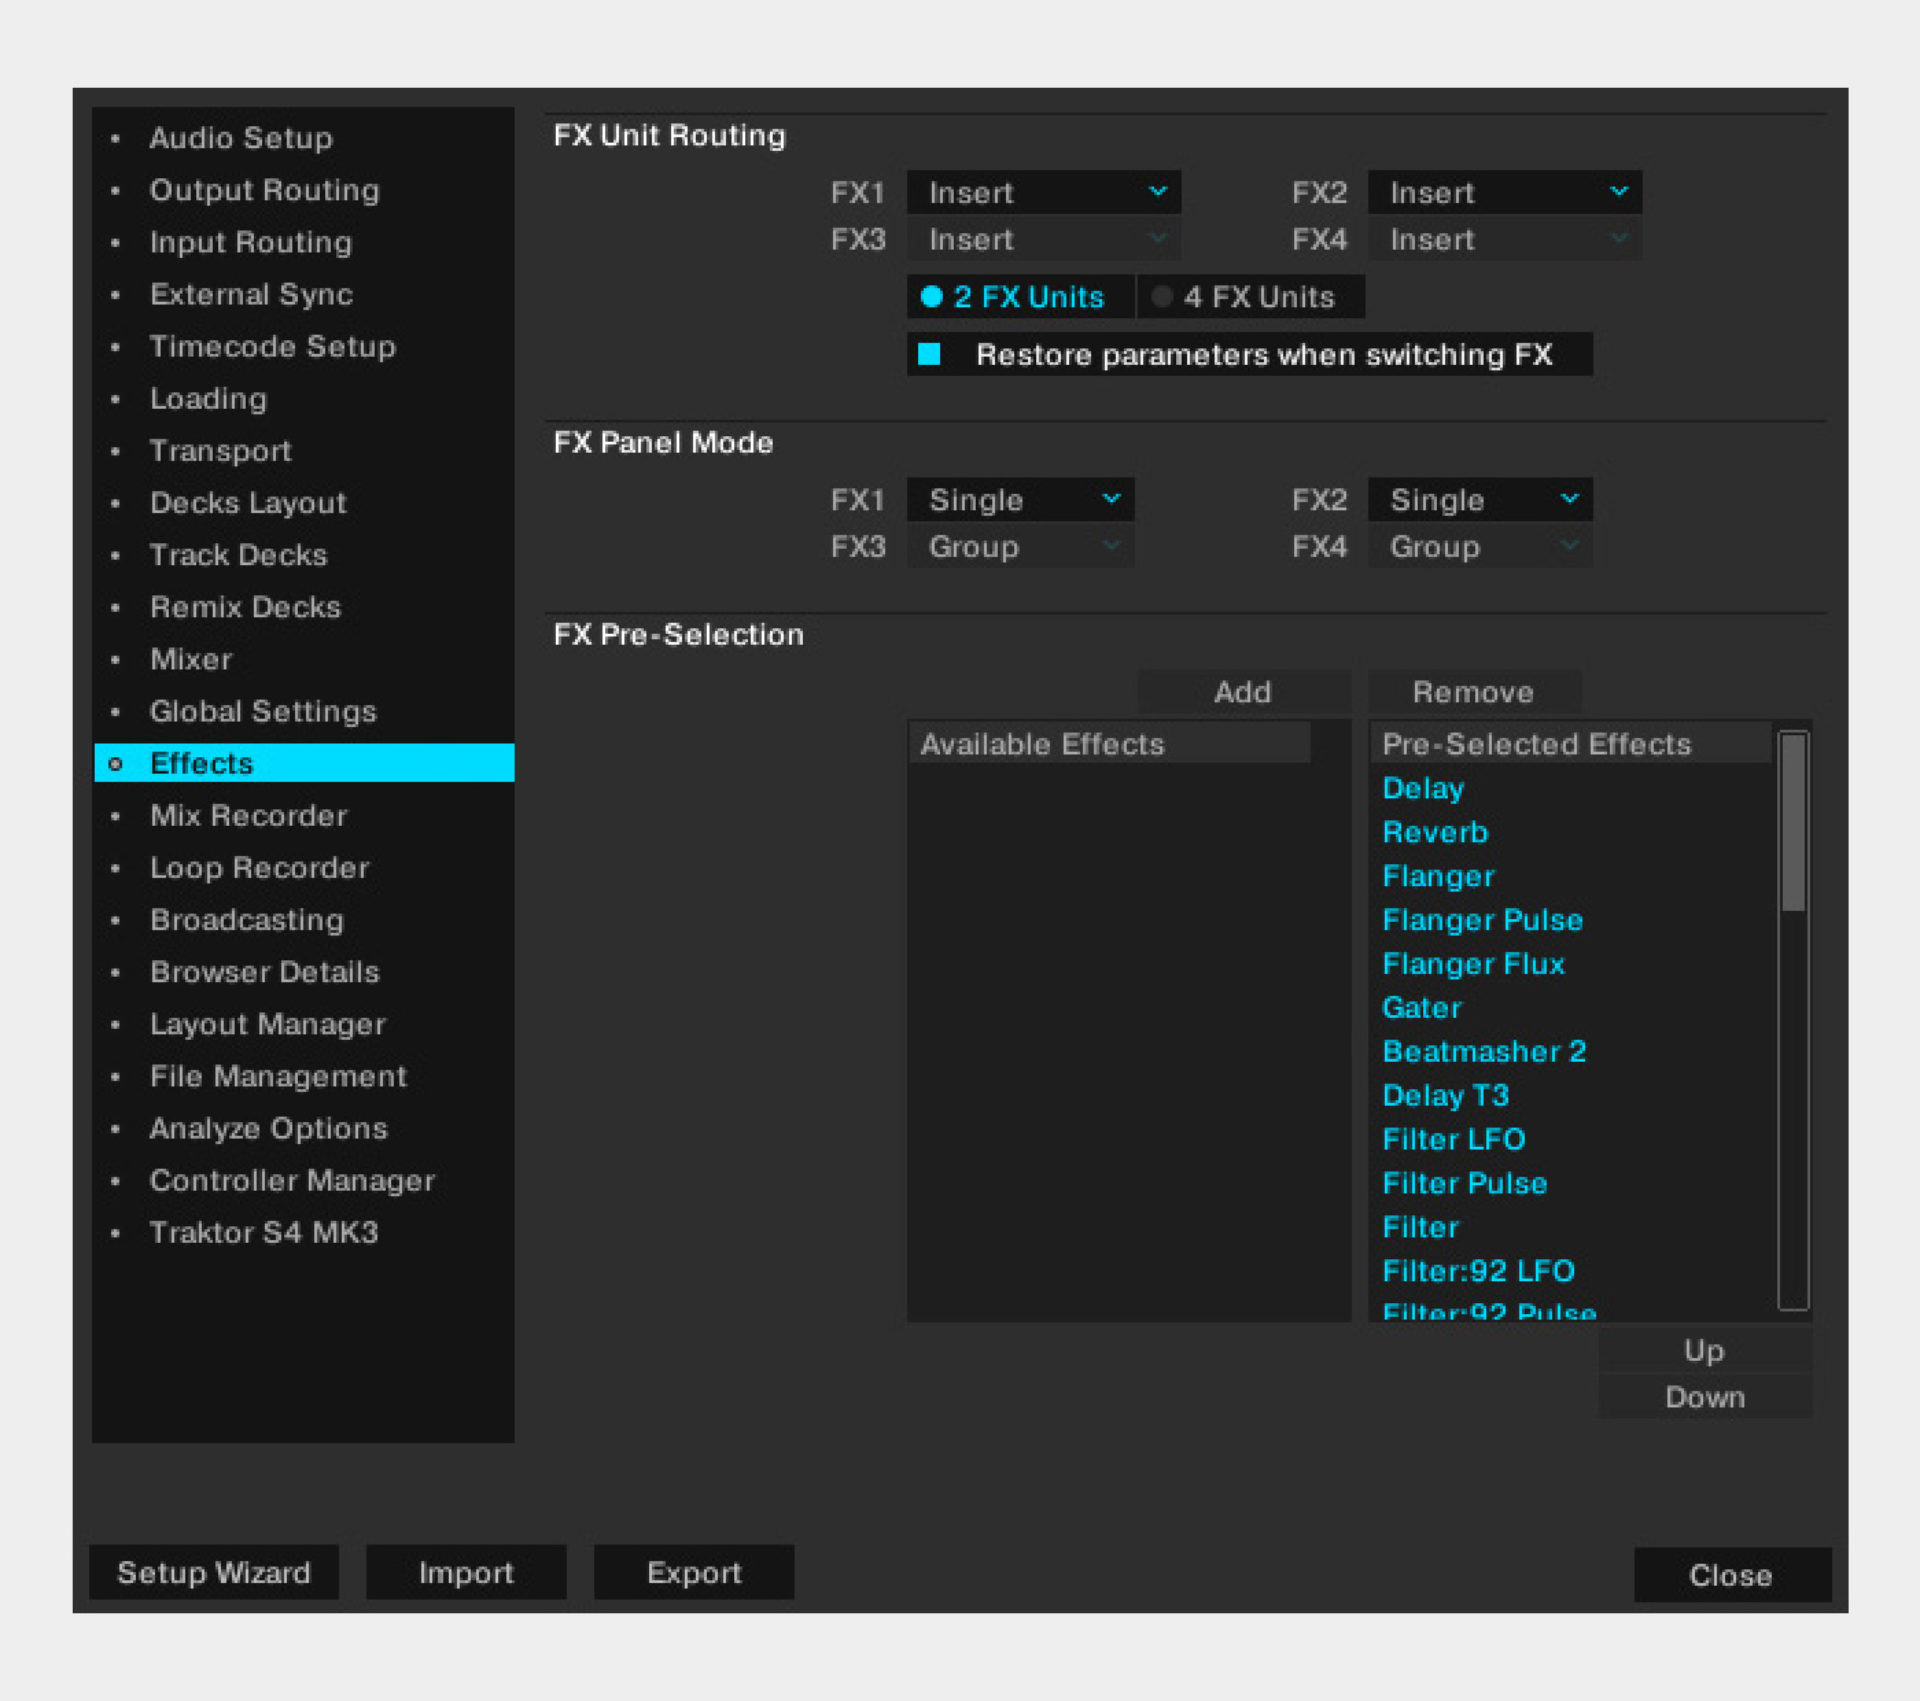Click the Add button under FX Pre-Selection
The height and width of the screenshot is (1701, 1920).
(1243, 692)
